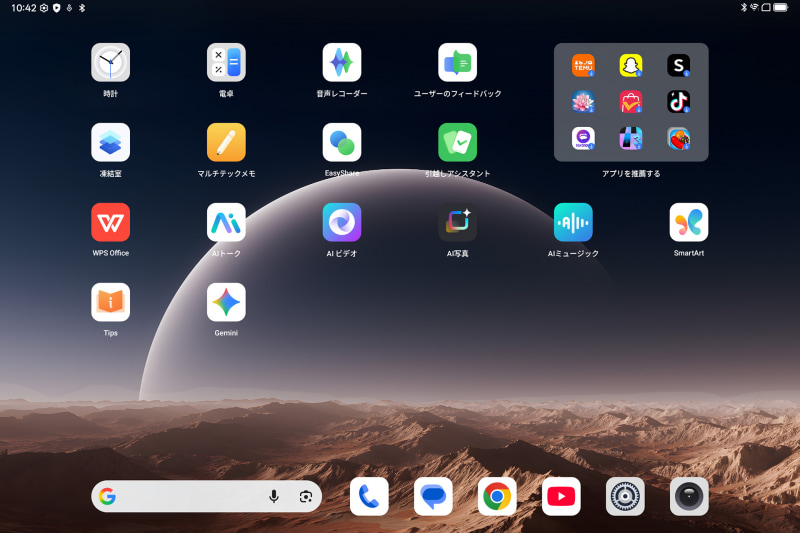Launch the AIトーク app
Viewport: 800px width, 533px height.
(226, 222)
